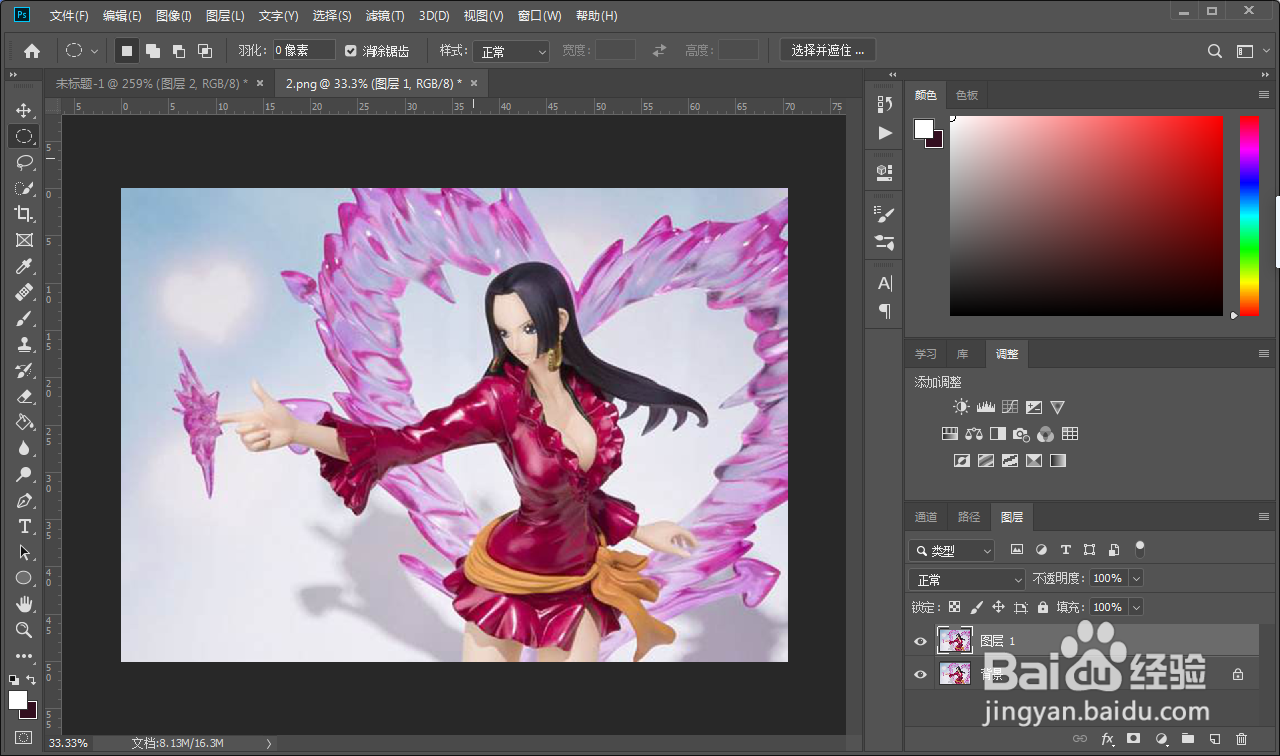Open layer blend mode 正常 dropdown
Screen dimensions: 1280x756
967,579
